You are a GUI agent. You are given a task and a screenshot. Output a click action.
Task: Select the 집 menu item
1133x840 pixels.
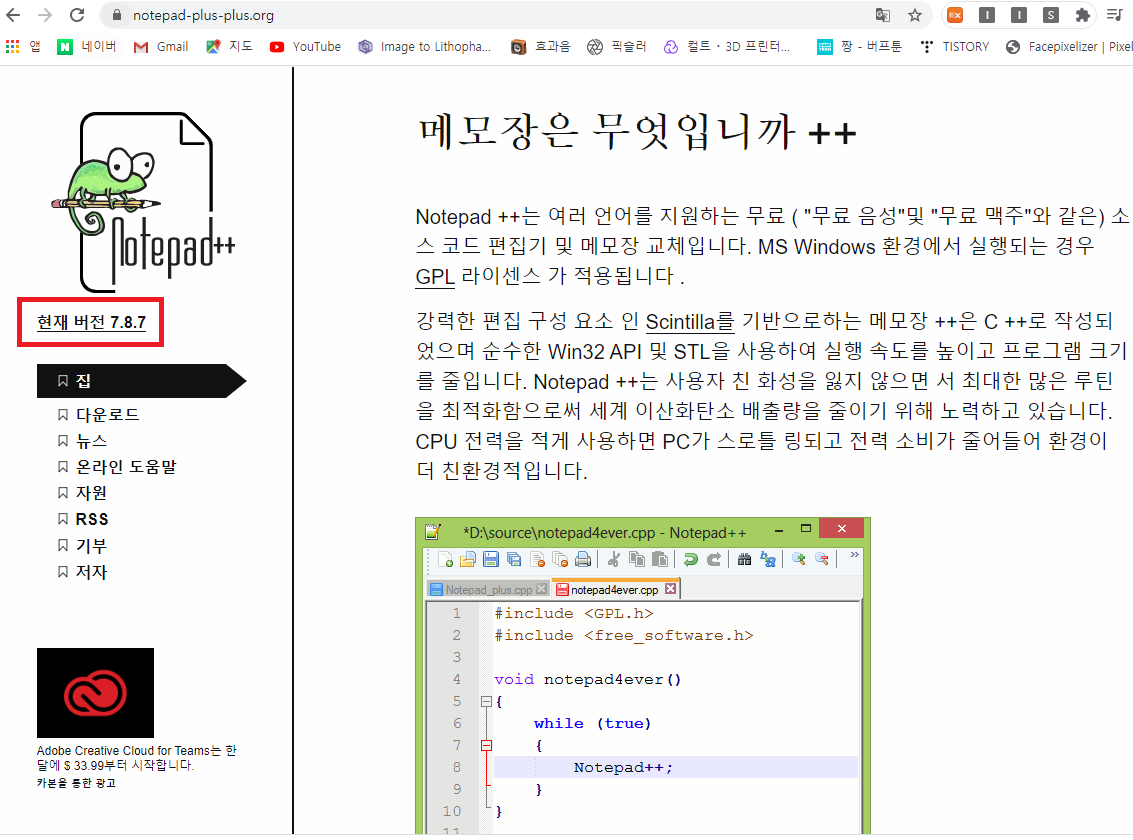141,381
